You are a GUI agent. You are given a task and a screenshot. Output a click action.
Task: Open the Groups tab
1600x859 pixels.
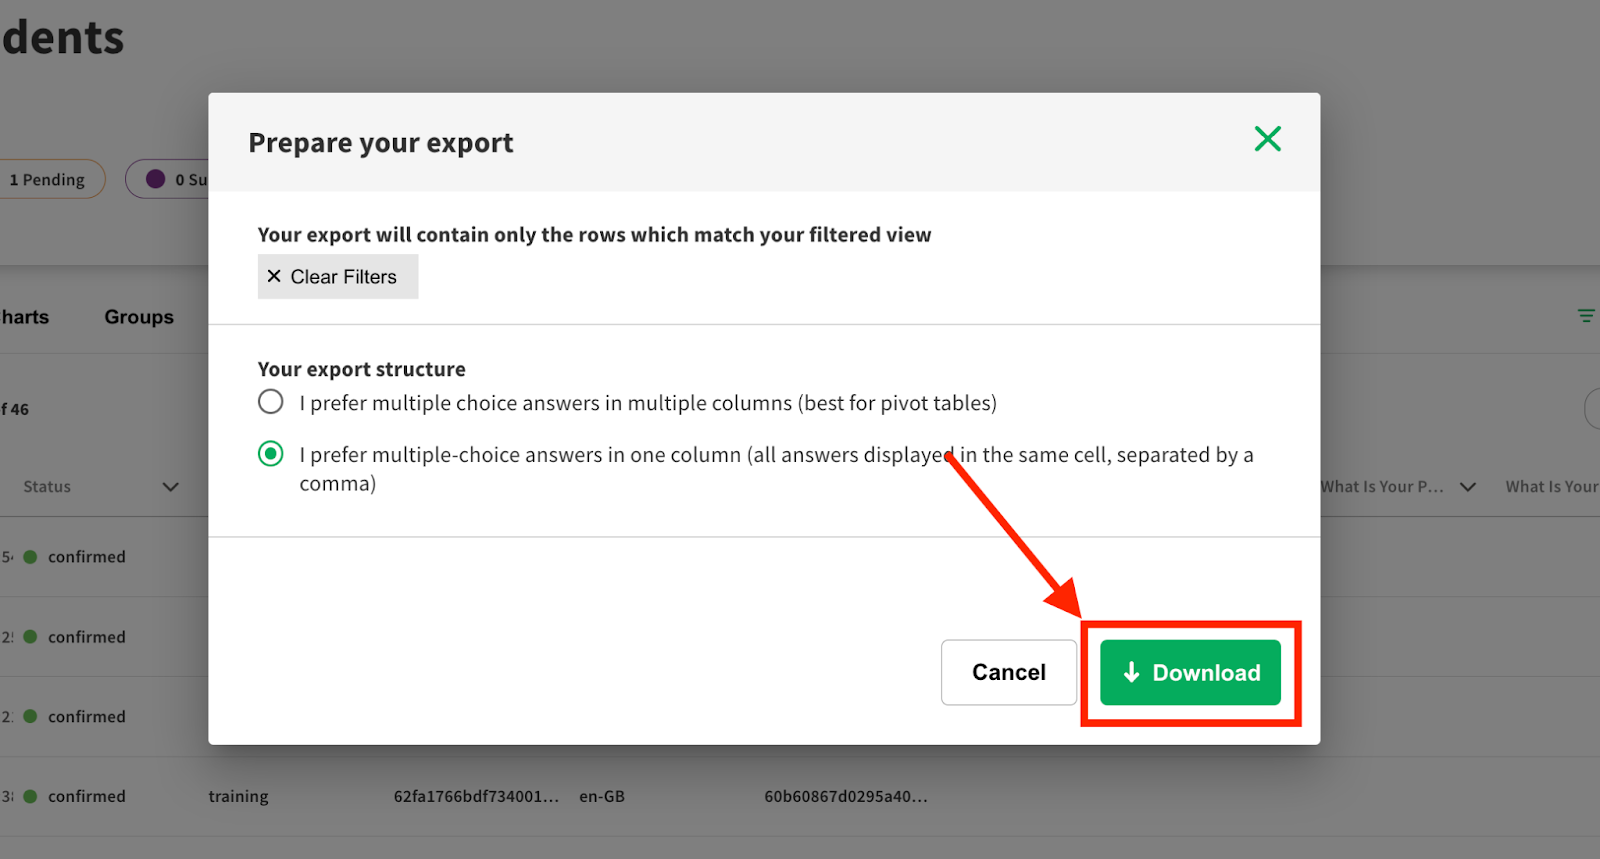(139, 317)
